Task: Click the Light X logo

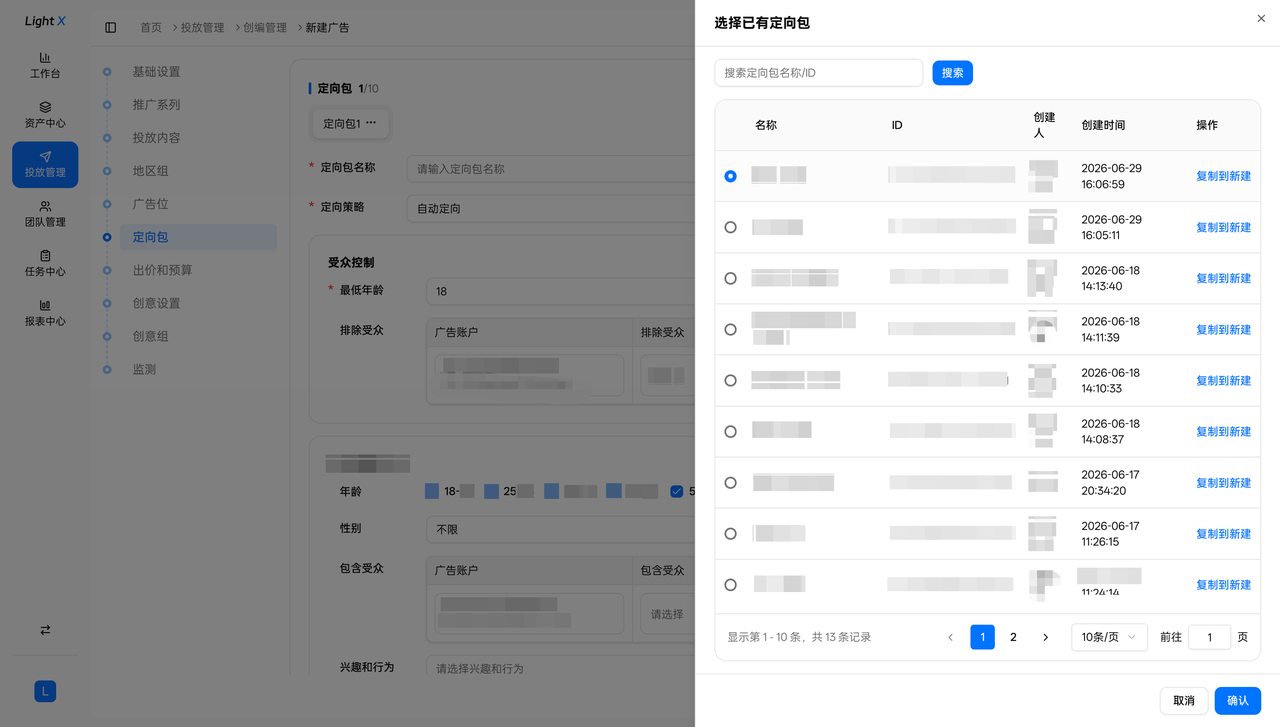Action: click(45, 21)
